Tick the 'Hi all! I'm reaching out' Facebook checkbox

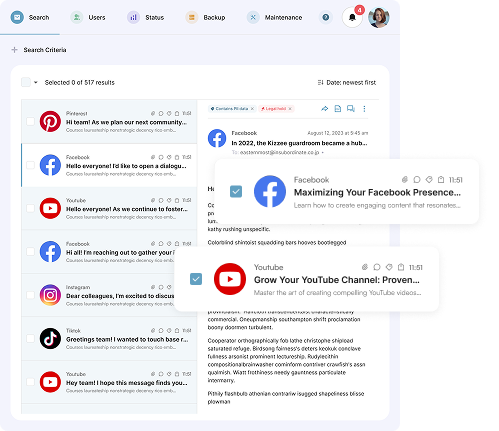point(30,252)
